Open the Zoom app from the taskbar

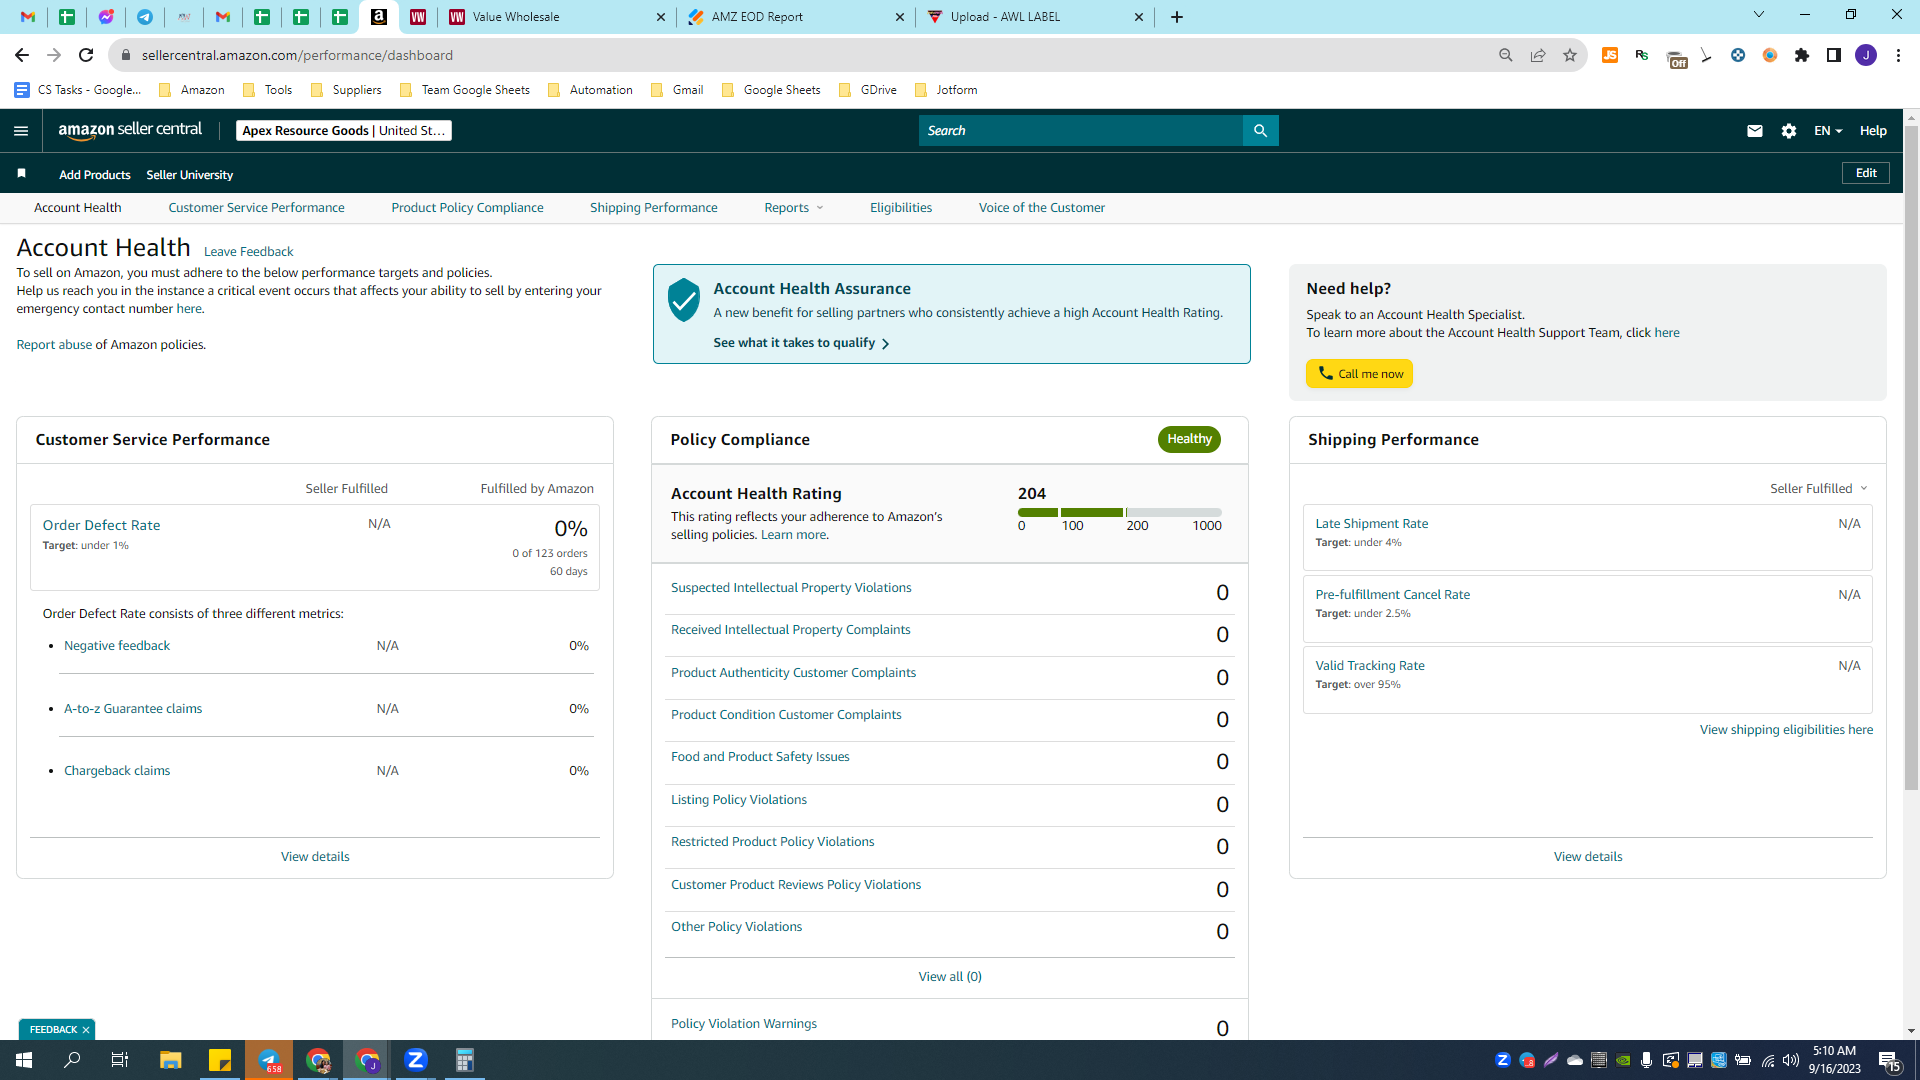tap(416, 1060)
